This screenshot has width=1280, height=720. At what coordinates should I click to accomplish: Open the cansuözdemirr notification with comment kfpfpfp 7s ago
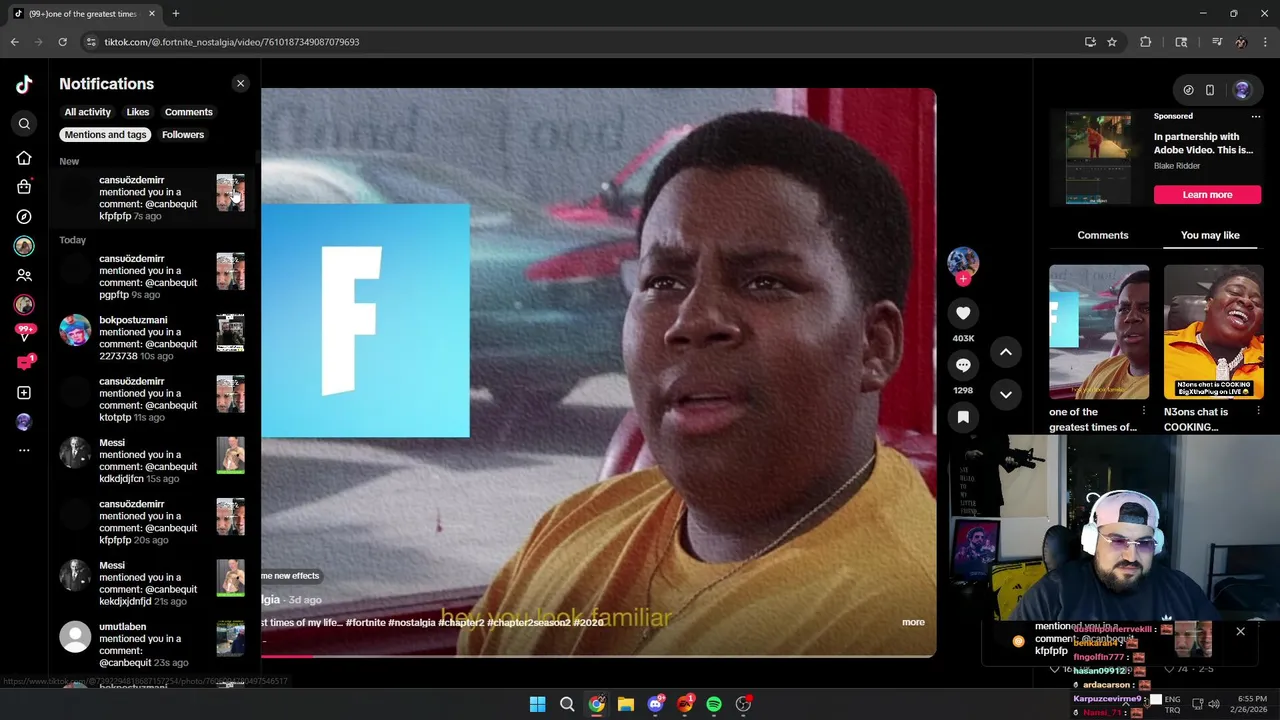click(x=152, y=198)
